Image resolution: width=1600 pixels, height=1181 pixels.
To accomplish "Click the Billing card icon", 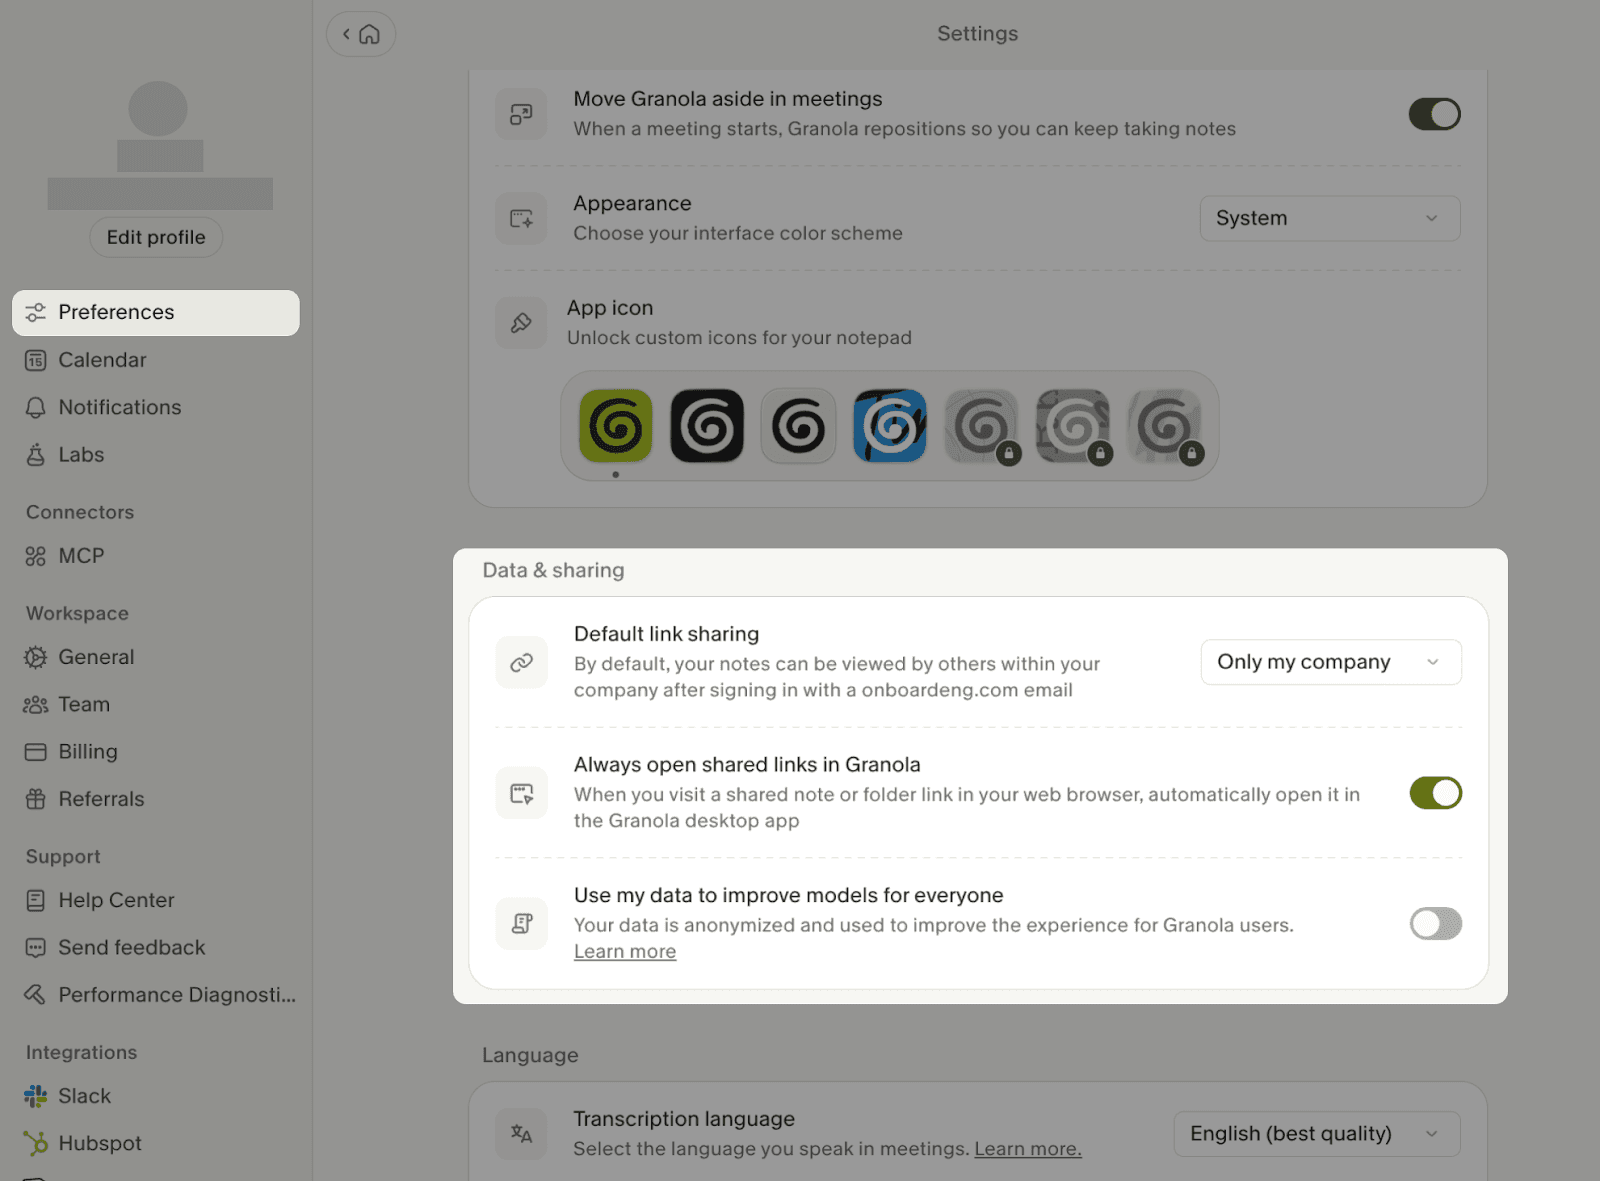I will pos(35,752).
